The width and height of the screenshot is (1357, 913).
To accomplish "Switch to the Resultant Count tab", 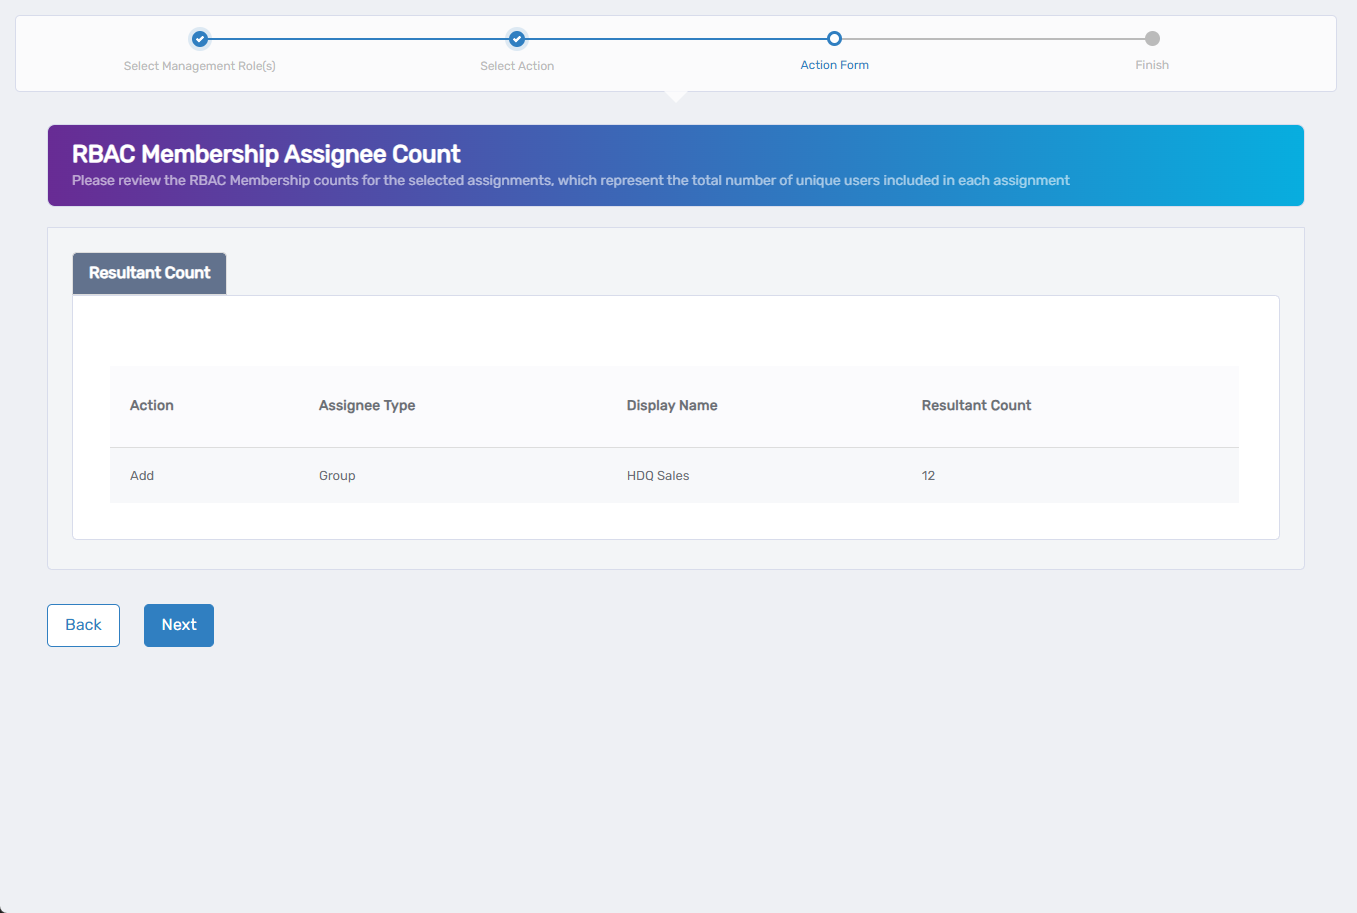I will 149,272.
